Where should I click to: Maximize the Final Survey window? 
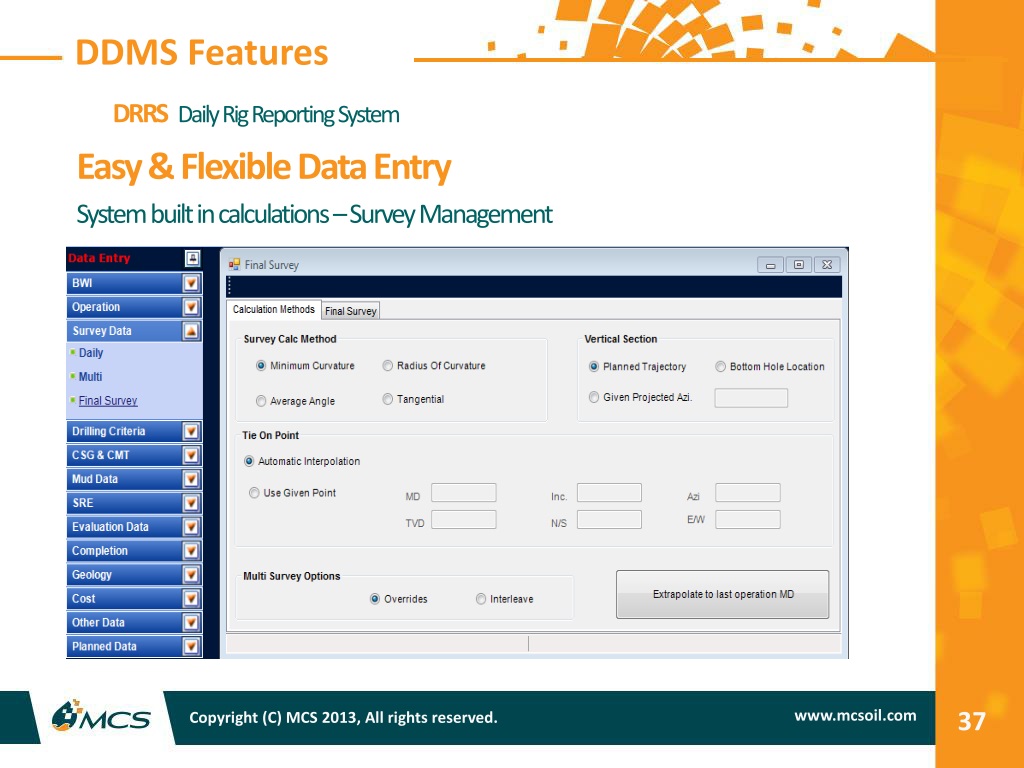[x=798, y=264]
